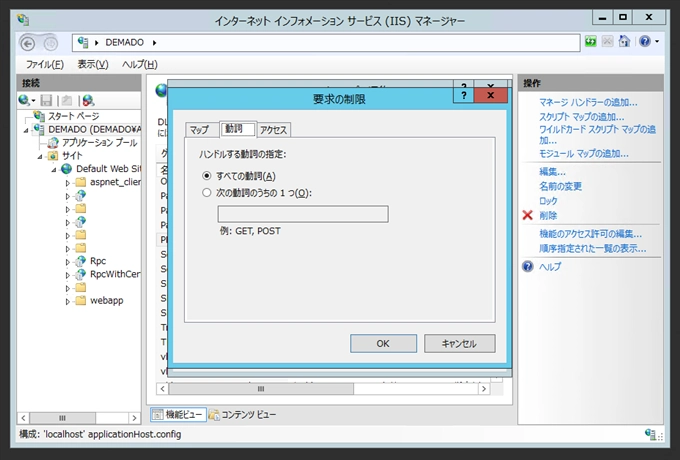Click the refresh icon in address bar

tap(591, 42)
